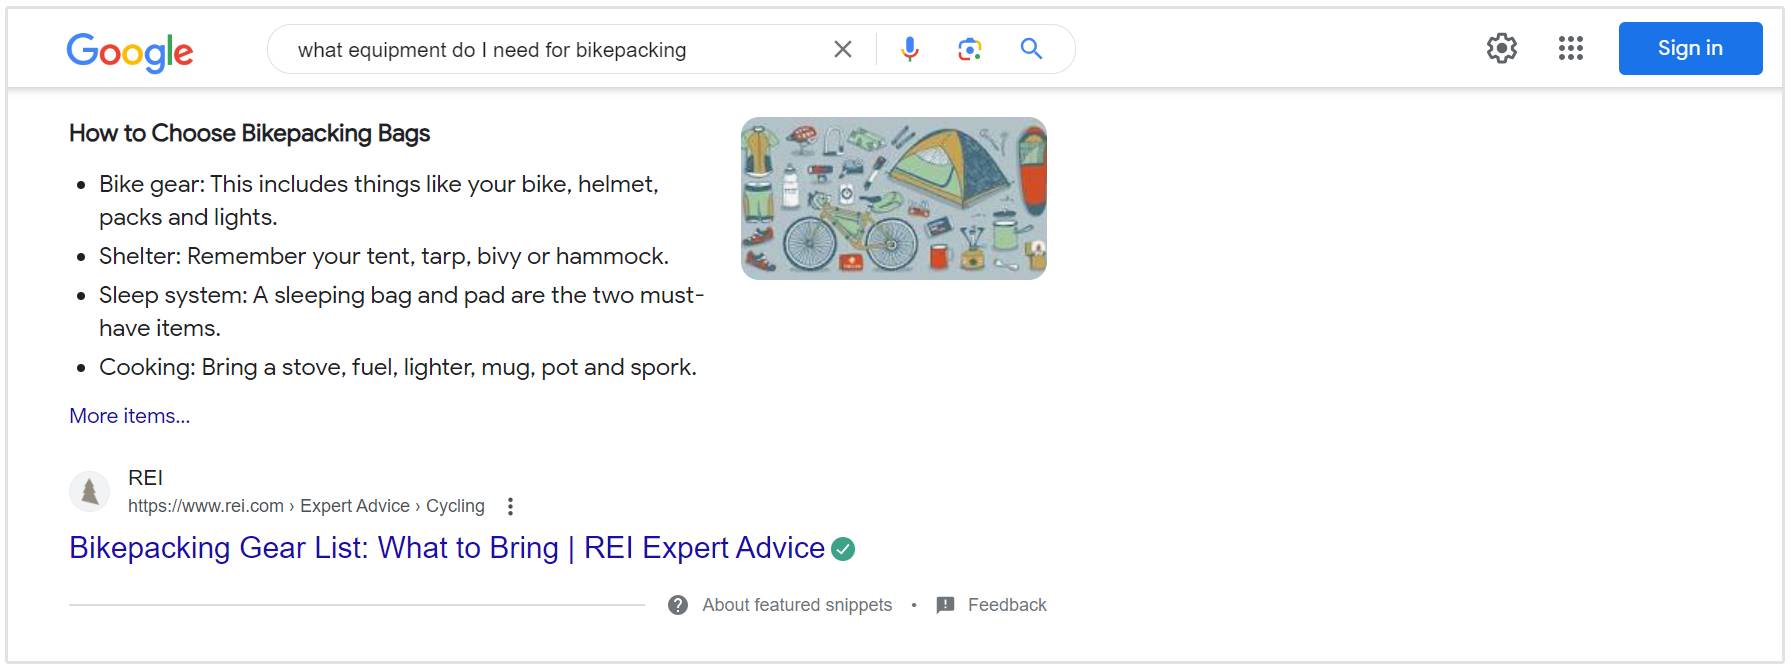
Task: Open Google Lens image search
Action: (x=969, y=49)
